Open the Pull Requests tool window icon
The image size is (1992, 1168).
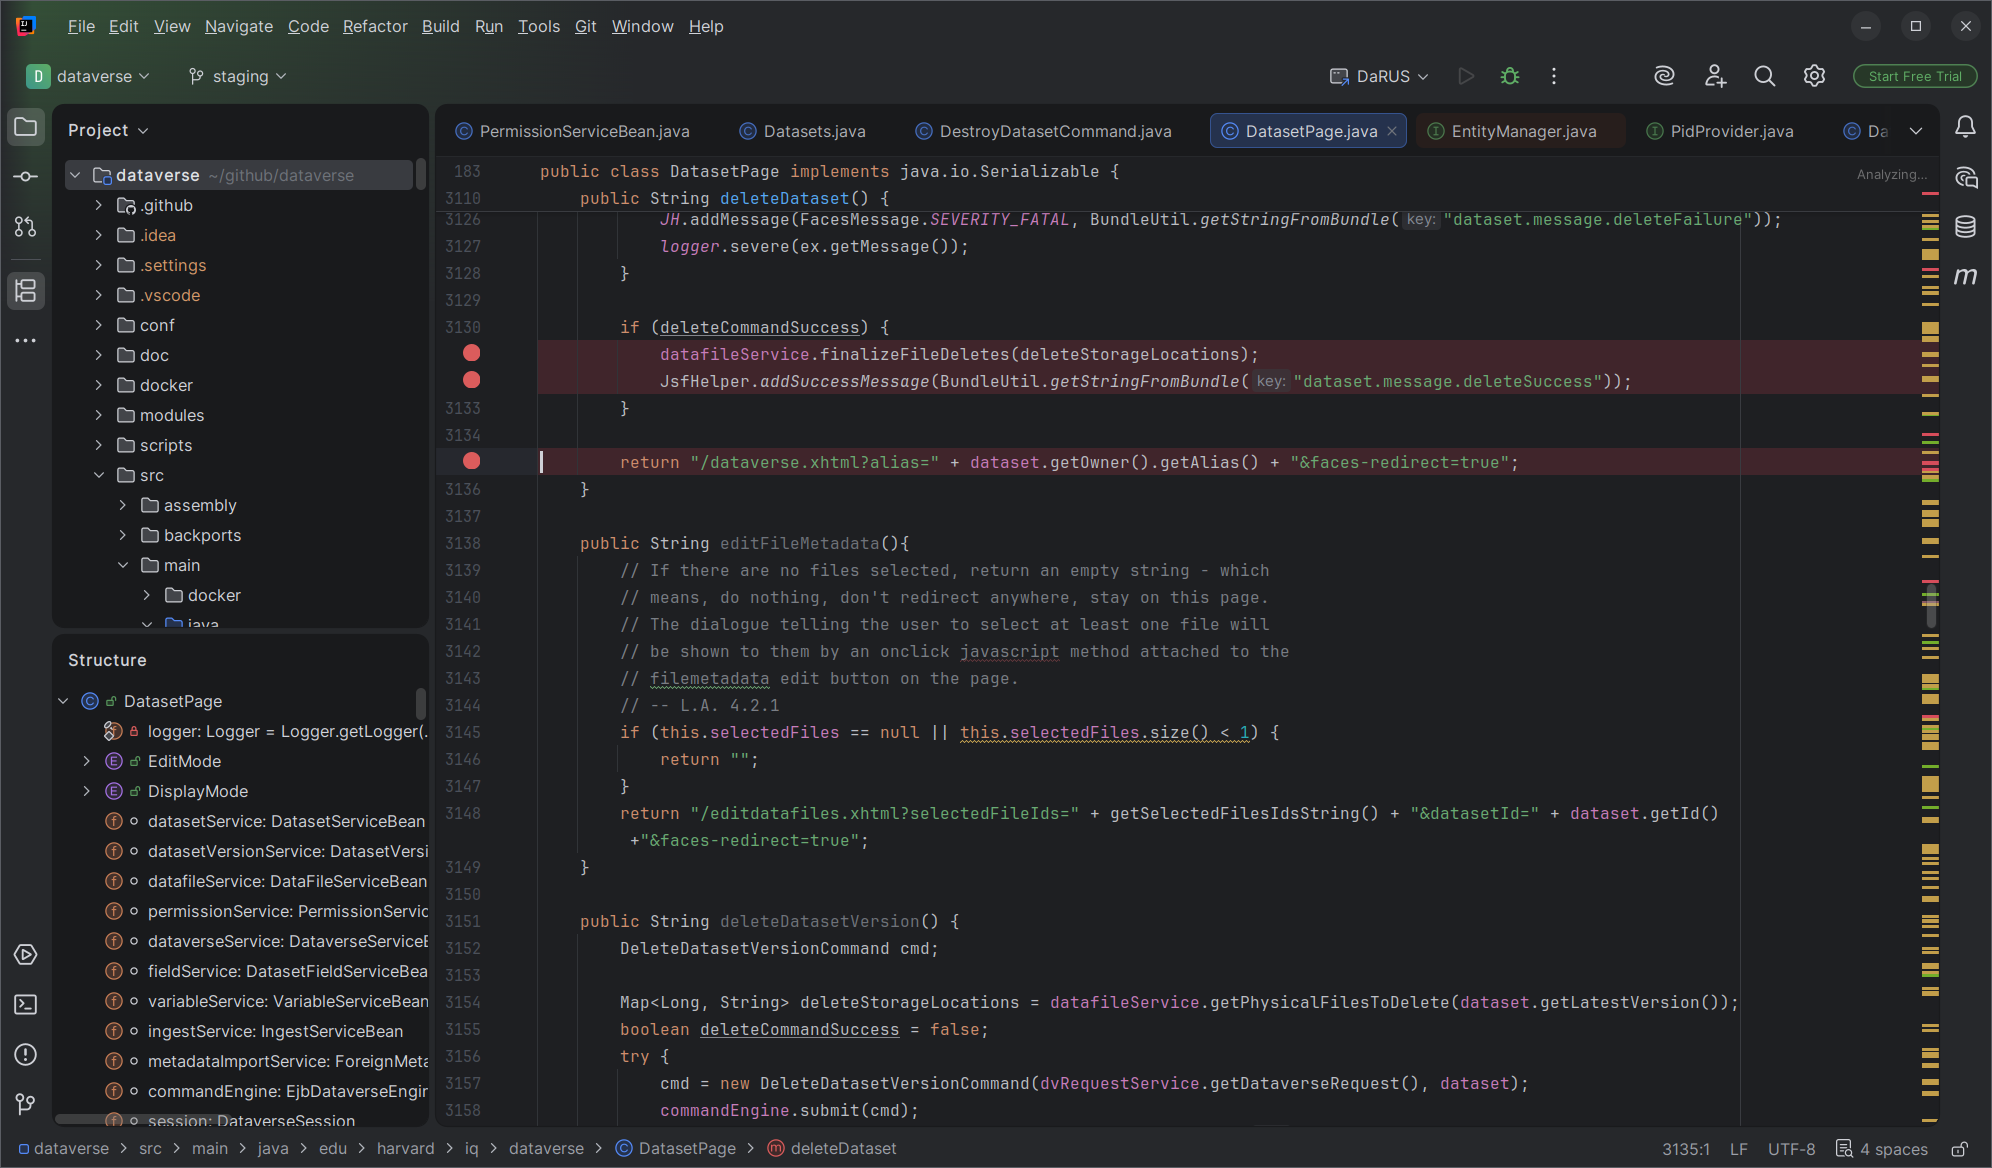click(x=26, y=227)
